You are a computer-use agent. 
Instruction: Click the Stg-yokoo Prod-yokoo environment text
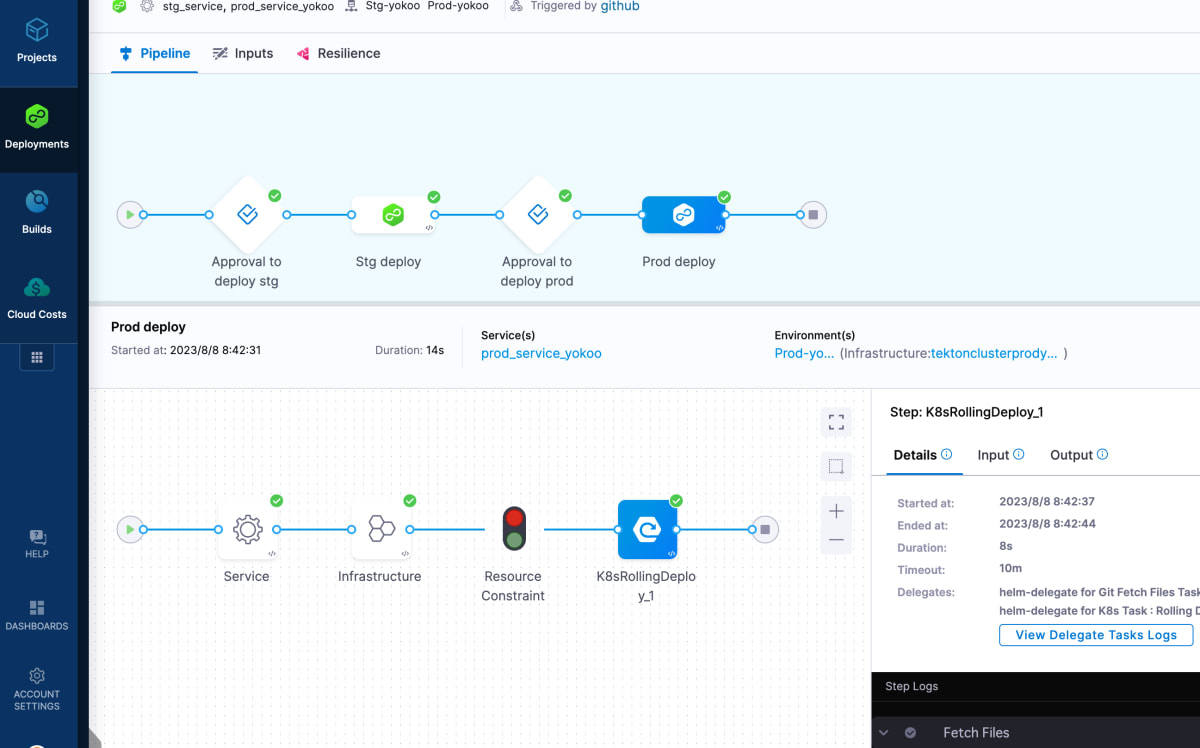click(x=427, y=6)
